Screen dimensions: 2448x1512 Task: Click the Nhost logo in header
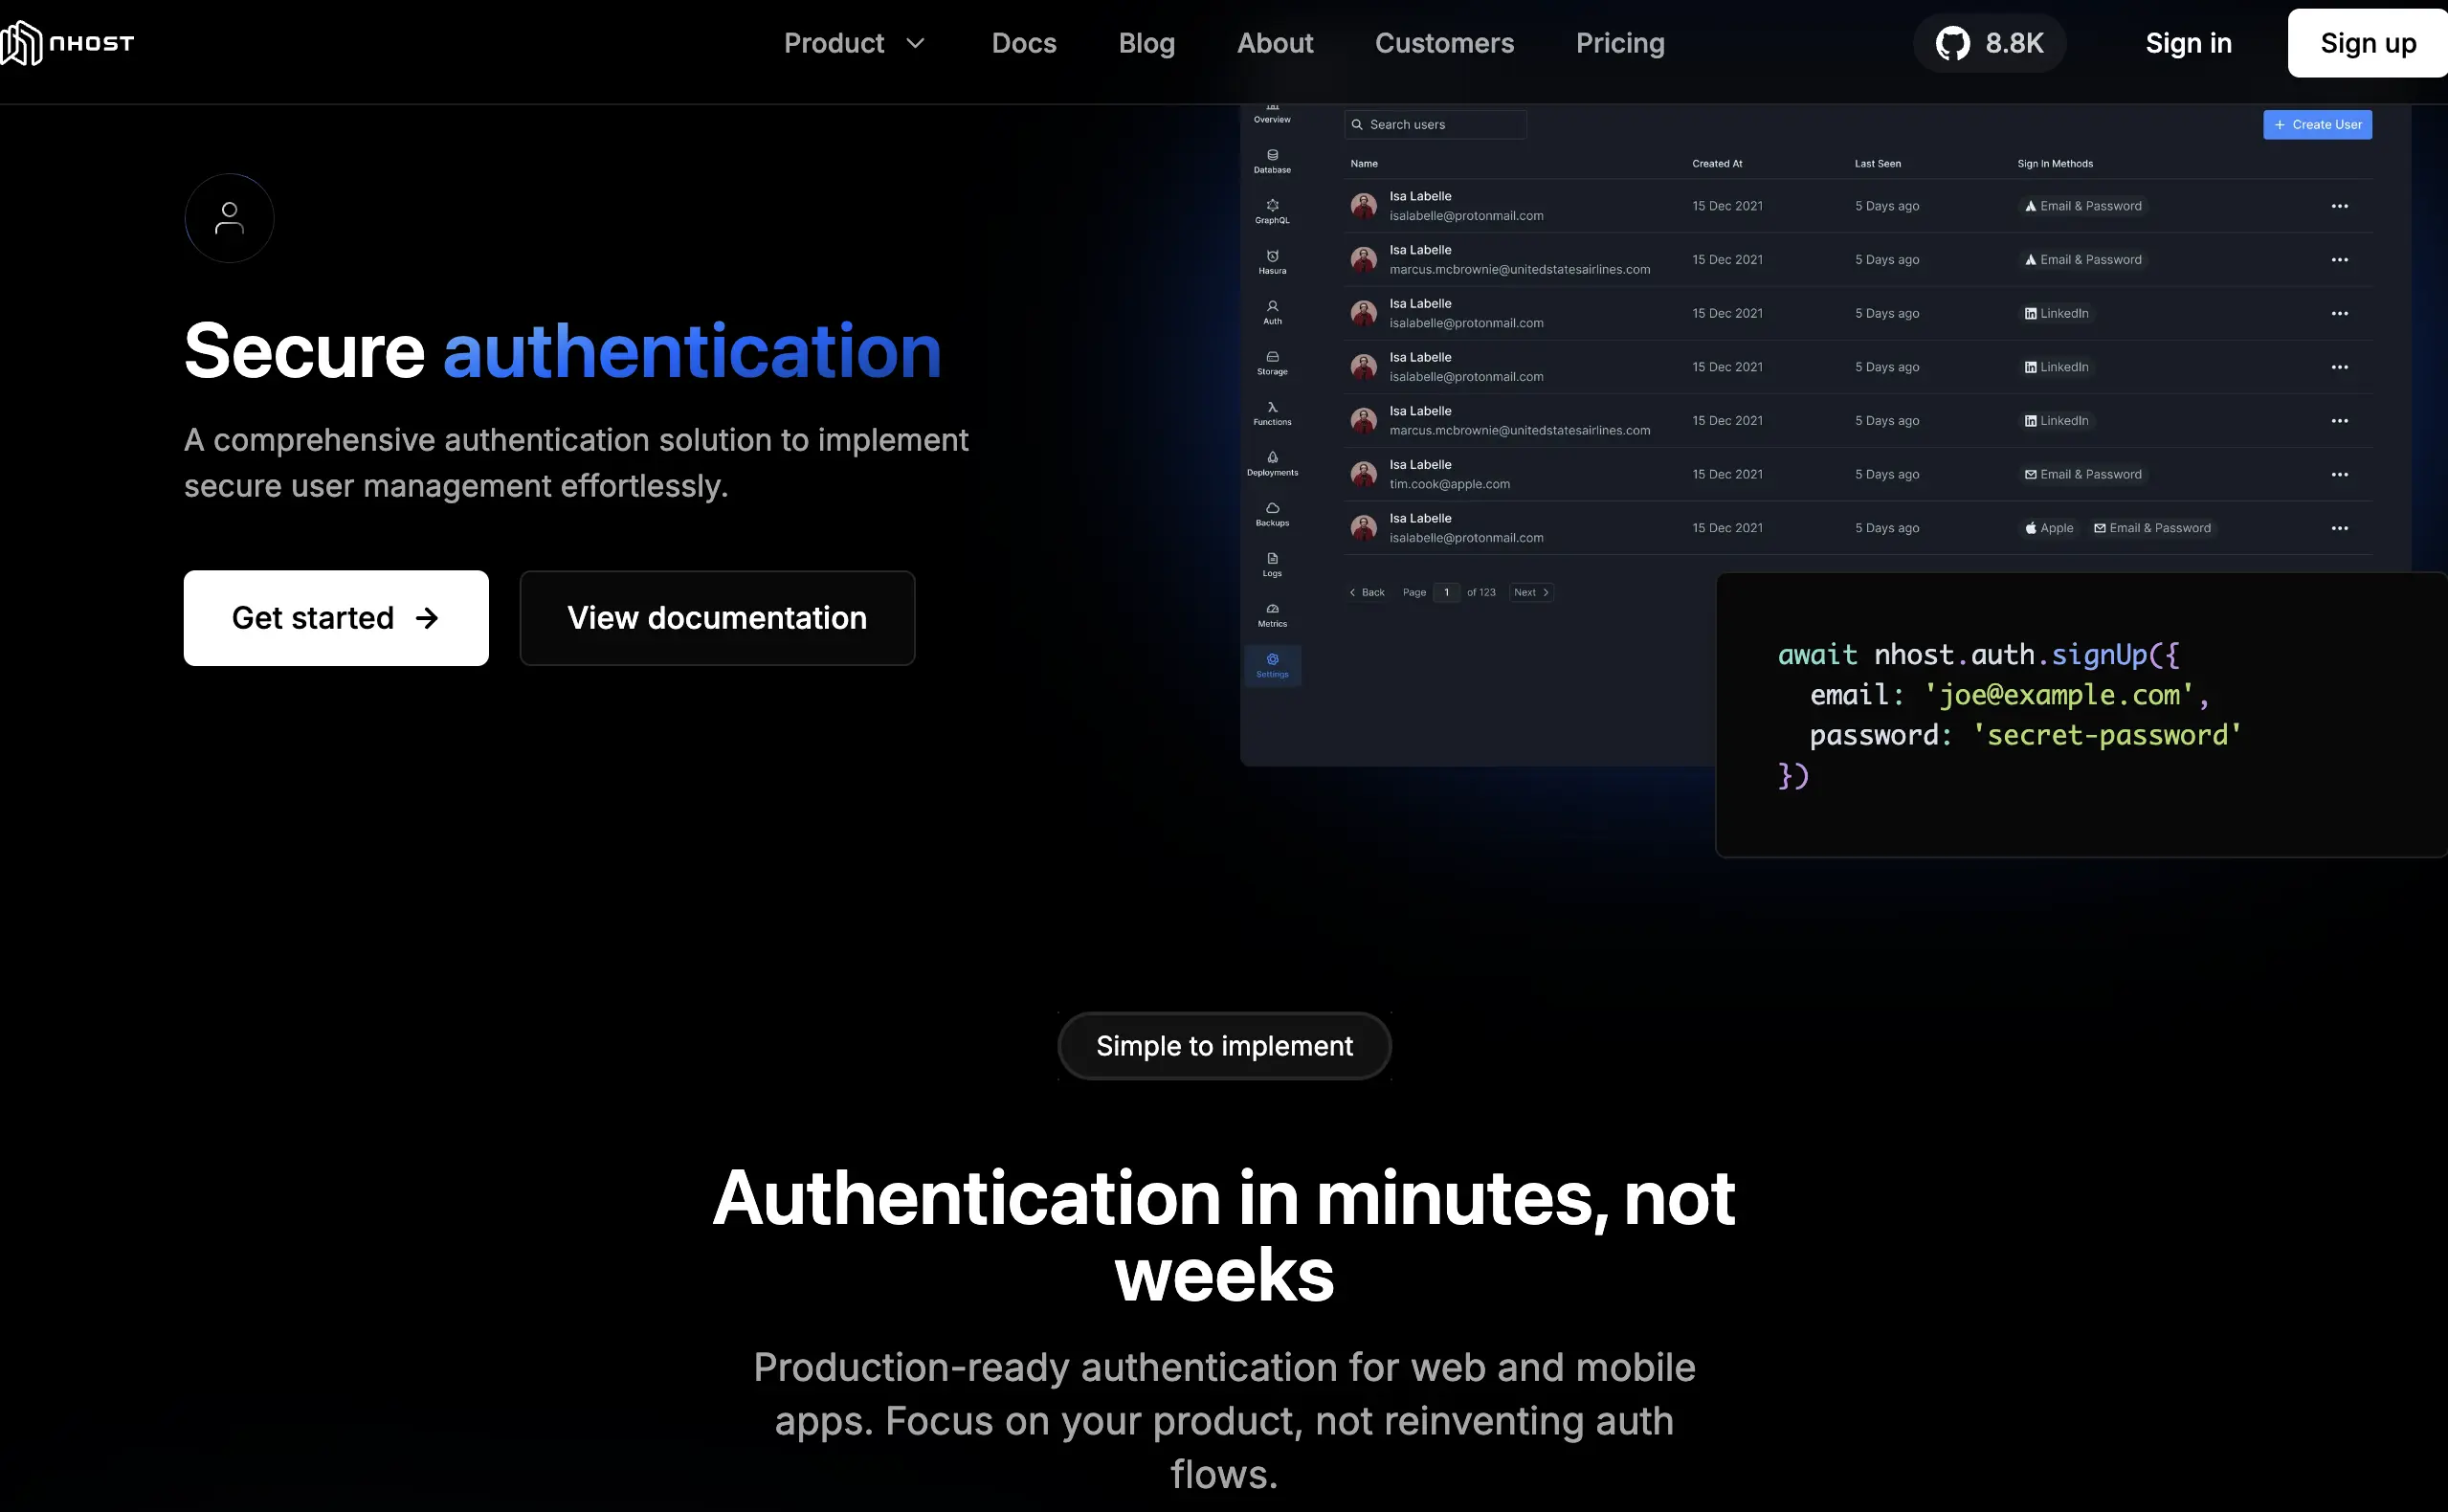[x=68, y=43]
